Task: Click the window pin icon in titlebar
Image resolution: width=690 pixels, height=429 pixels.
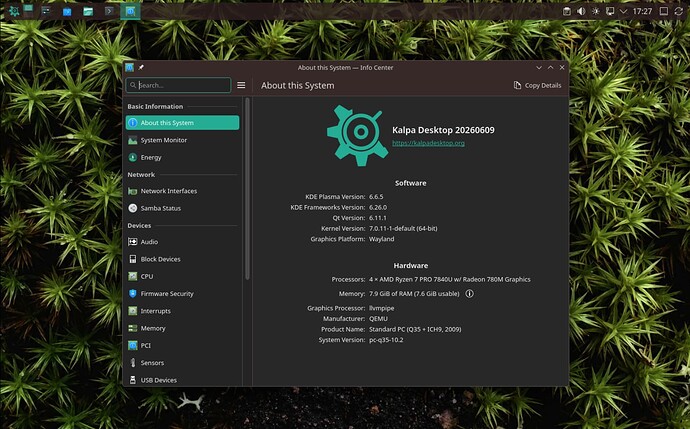Action: coord(141,67)
